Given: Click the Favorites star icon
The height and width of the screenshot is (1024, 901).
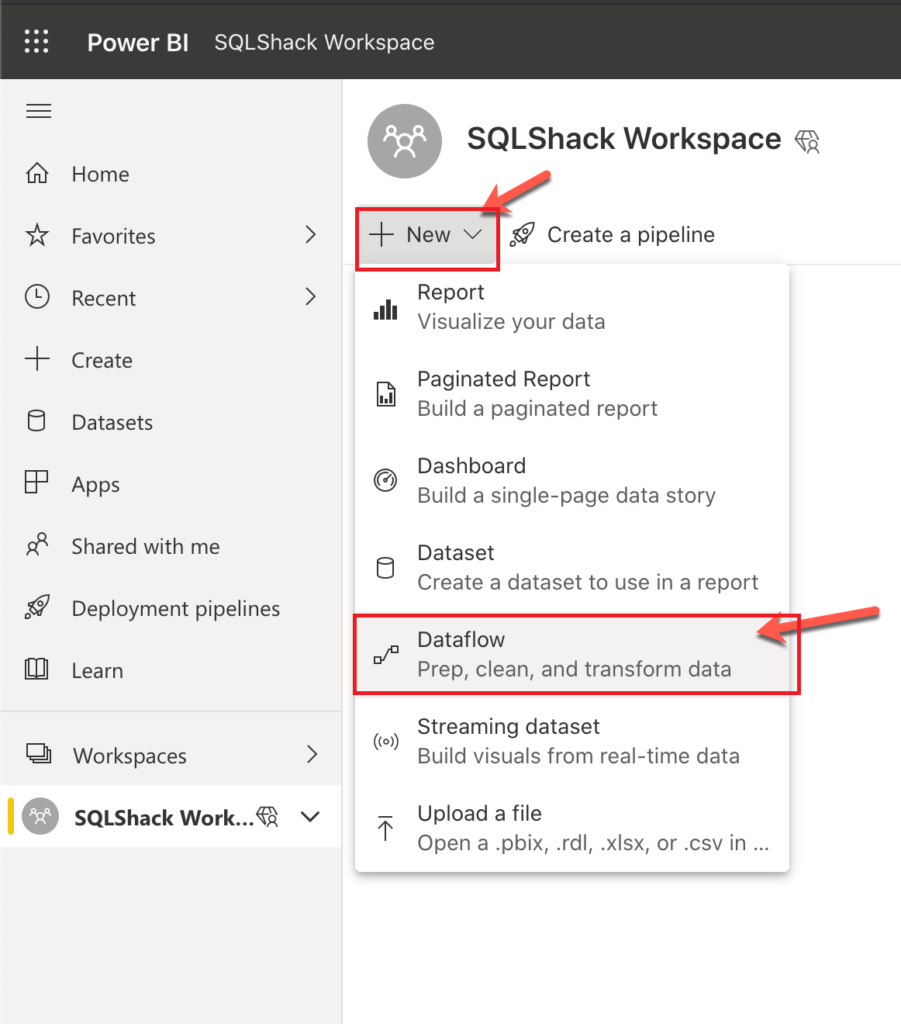Looking at the screenshot, I should coord(37,235).
